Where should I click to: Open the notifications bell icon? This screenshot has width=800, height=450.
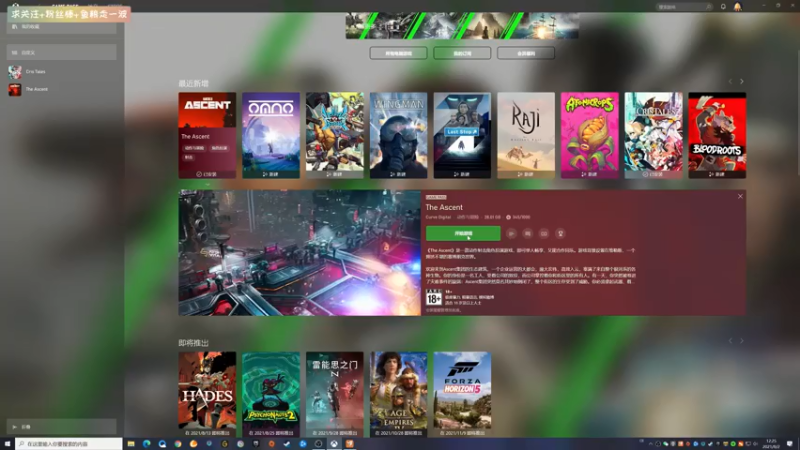pyautogui.click(x=723, y=7)
